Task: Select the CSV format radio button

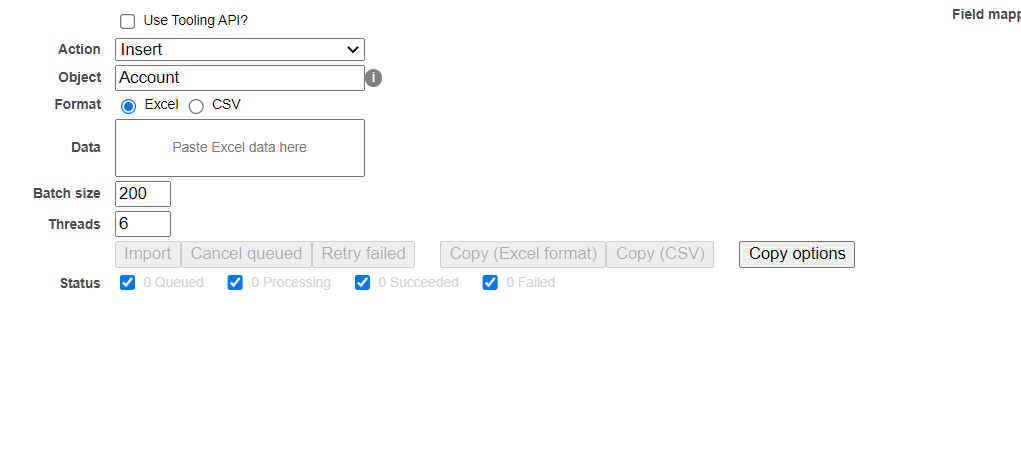Action: point(196,106)
